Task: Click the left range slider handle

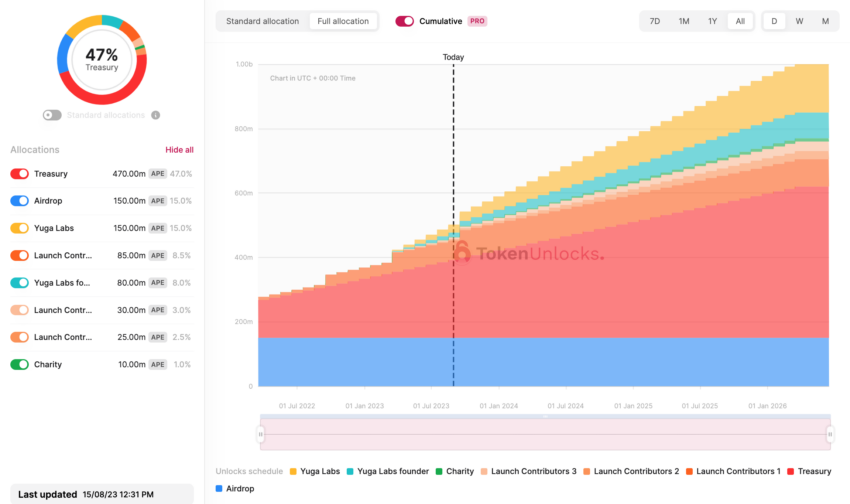Action: point(261,434)
